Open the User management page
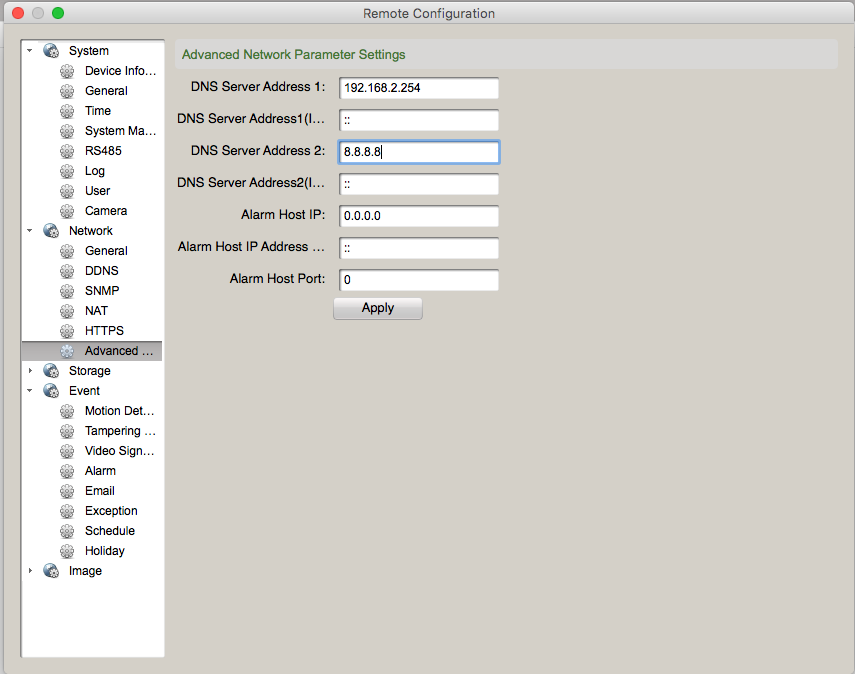The image size is (855, 674). (x=97, y=191)
